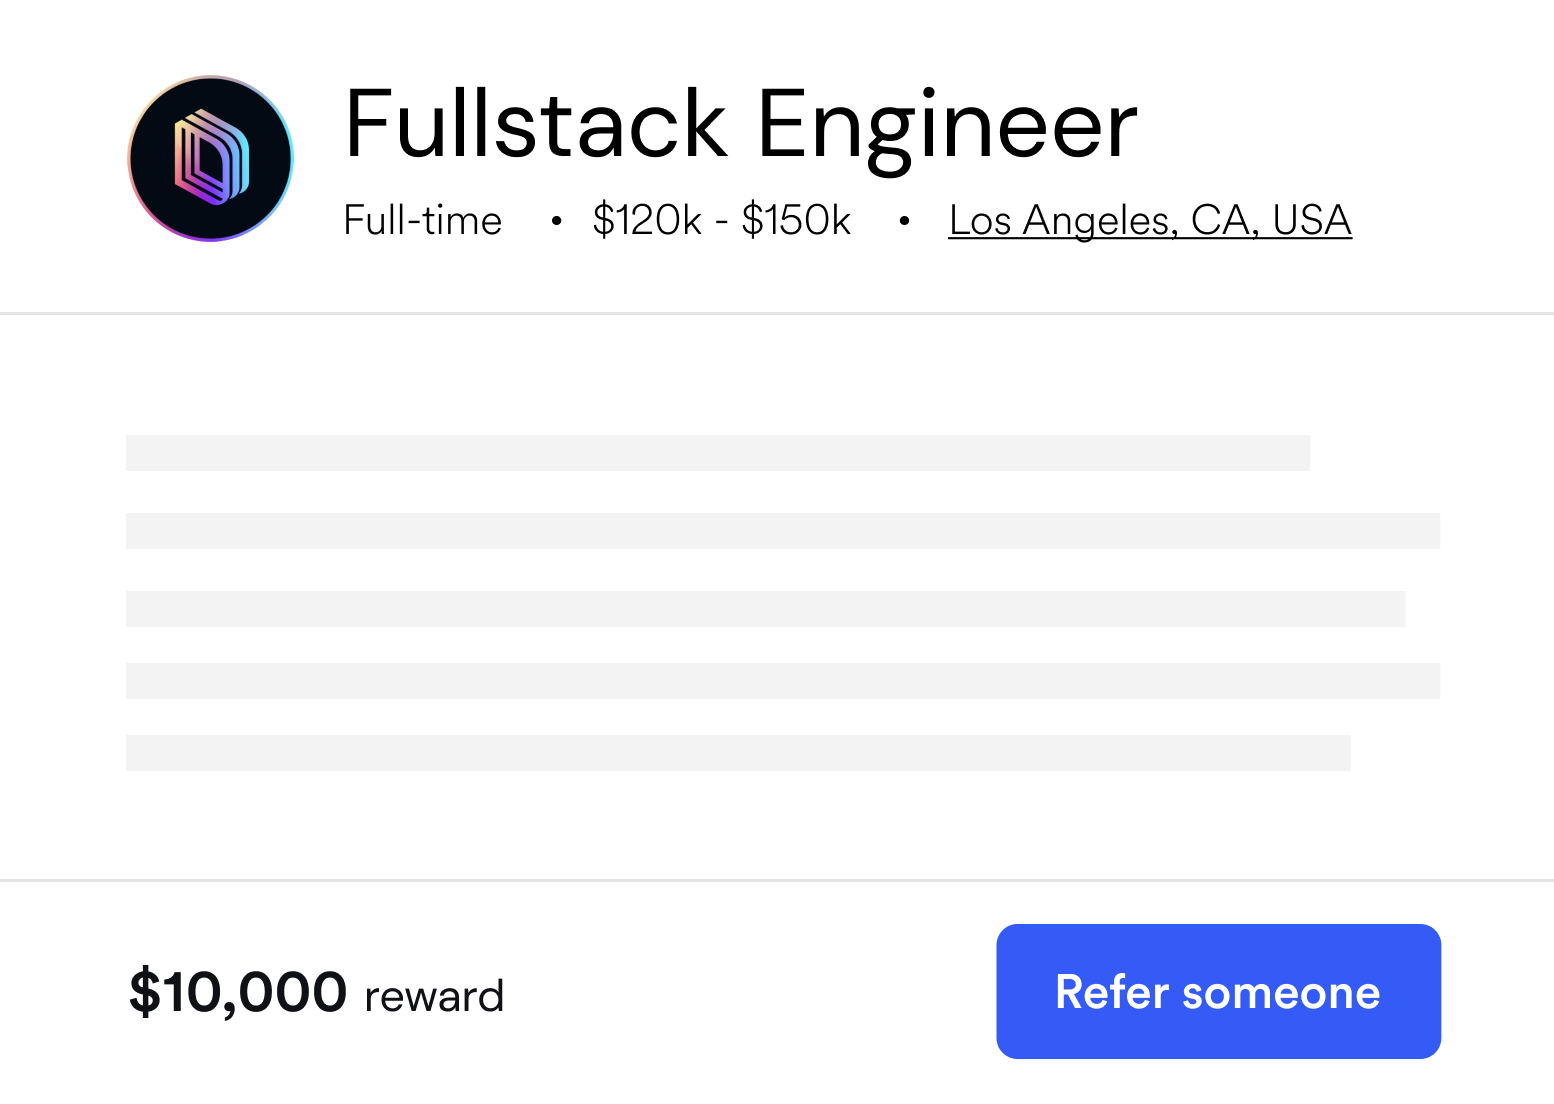Select the word reward next to $10,000
Screen dimensions: 1554x1104
coord(433,994)
